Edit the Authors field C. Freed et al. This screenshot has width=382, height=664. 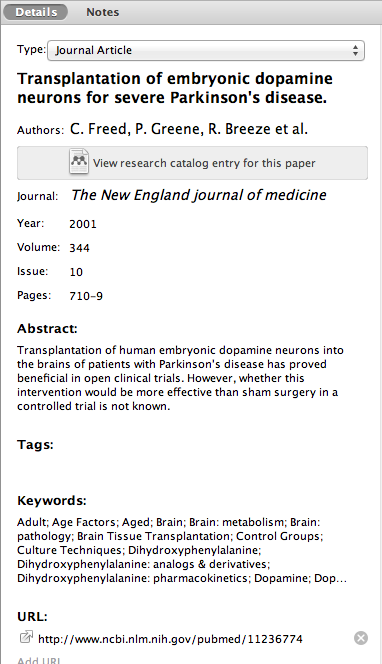click(189, 129)
